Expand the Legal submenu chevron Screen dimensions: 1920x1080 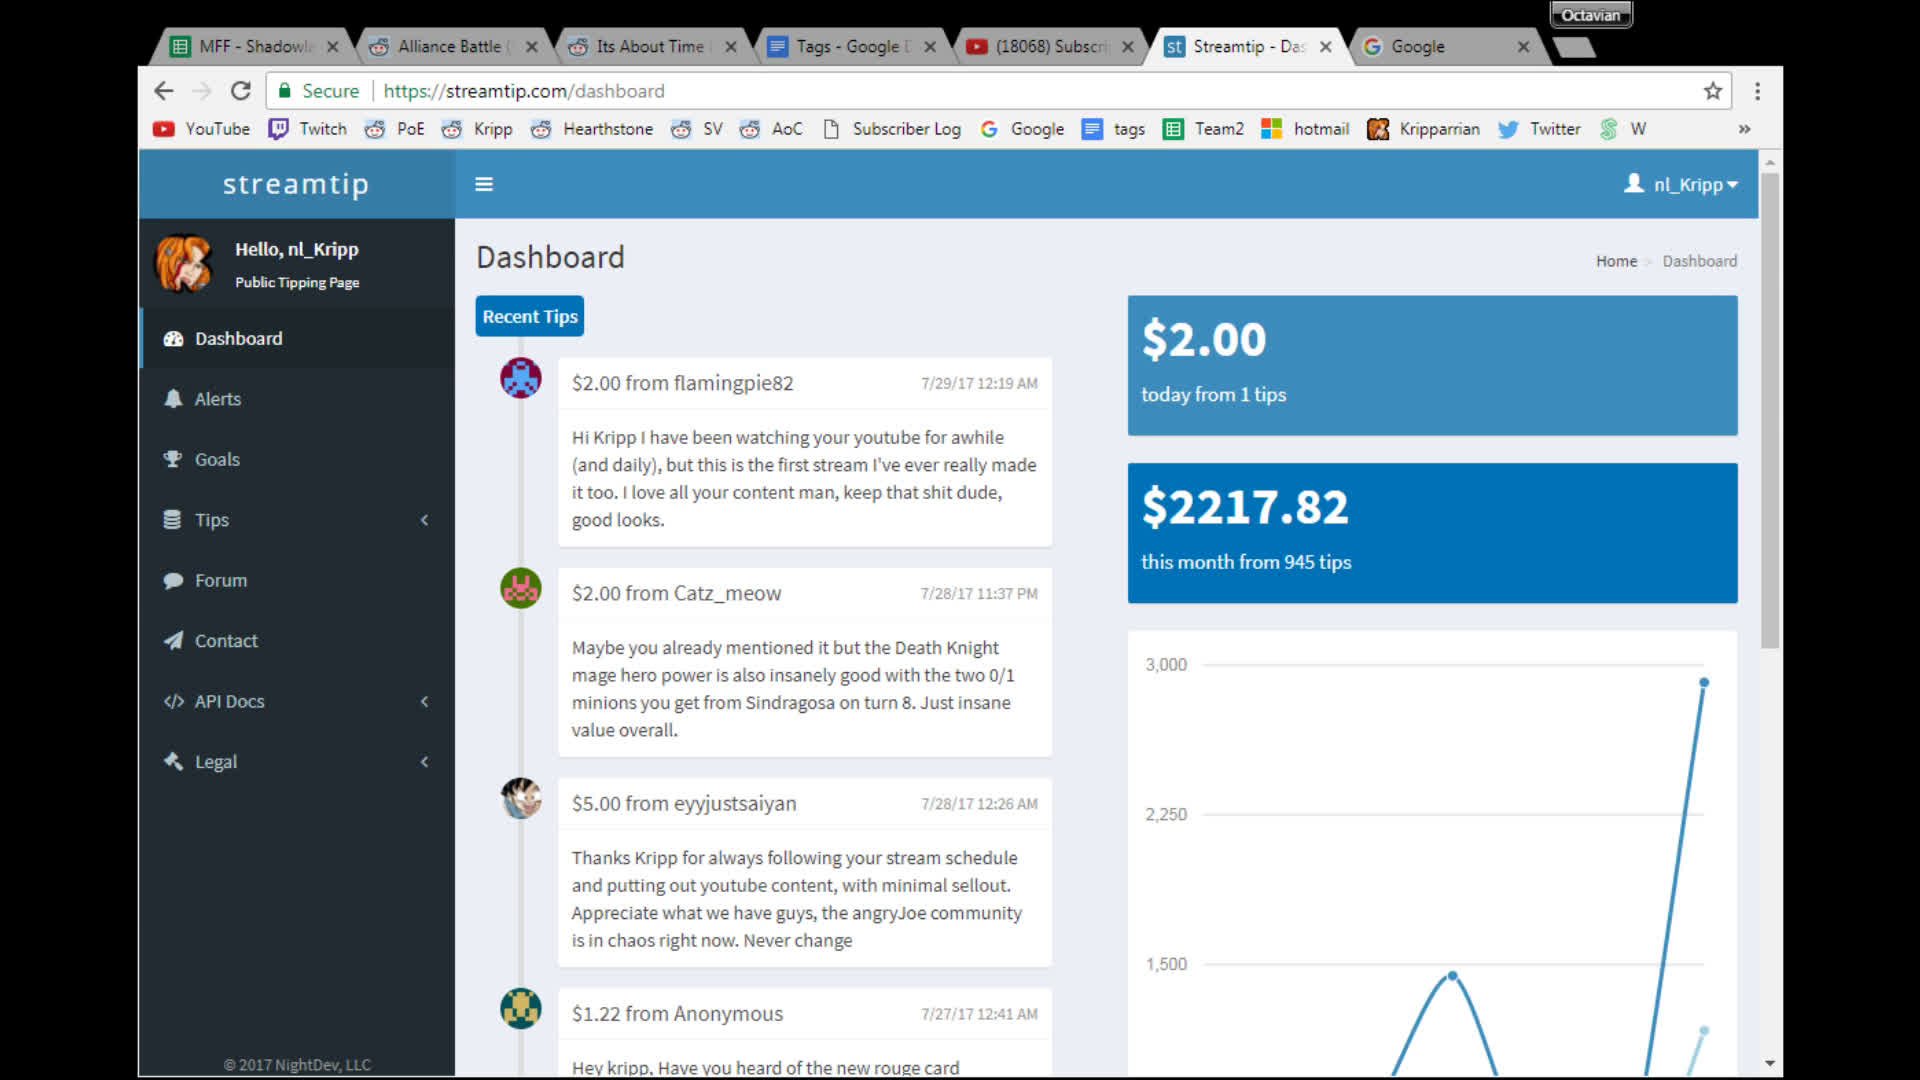tap(424, 762)
